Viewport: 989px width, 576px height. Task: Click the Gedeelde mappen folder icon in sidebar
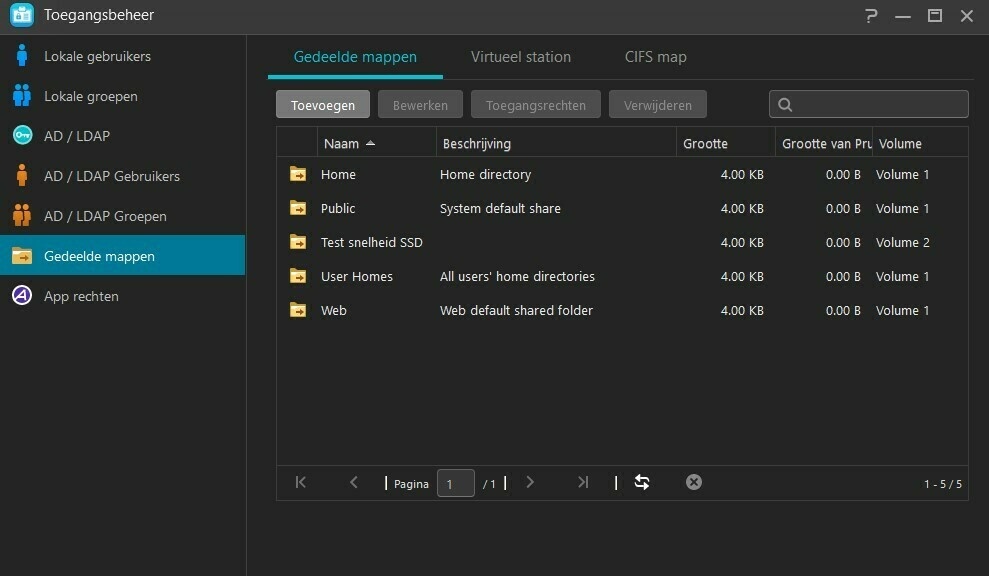[x=22, y=256]
